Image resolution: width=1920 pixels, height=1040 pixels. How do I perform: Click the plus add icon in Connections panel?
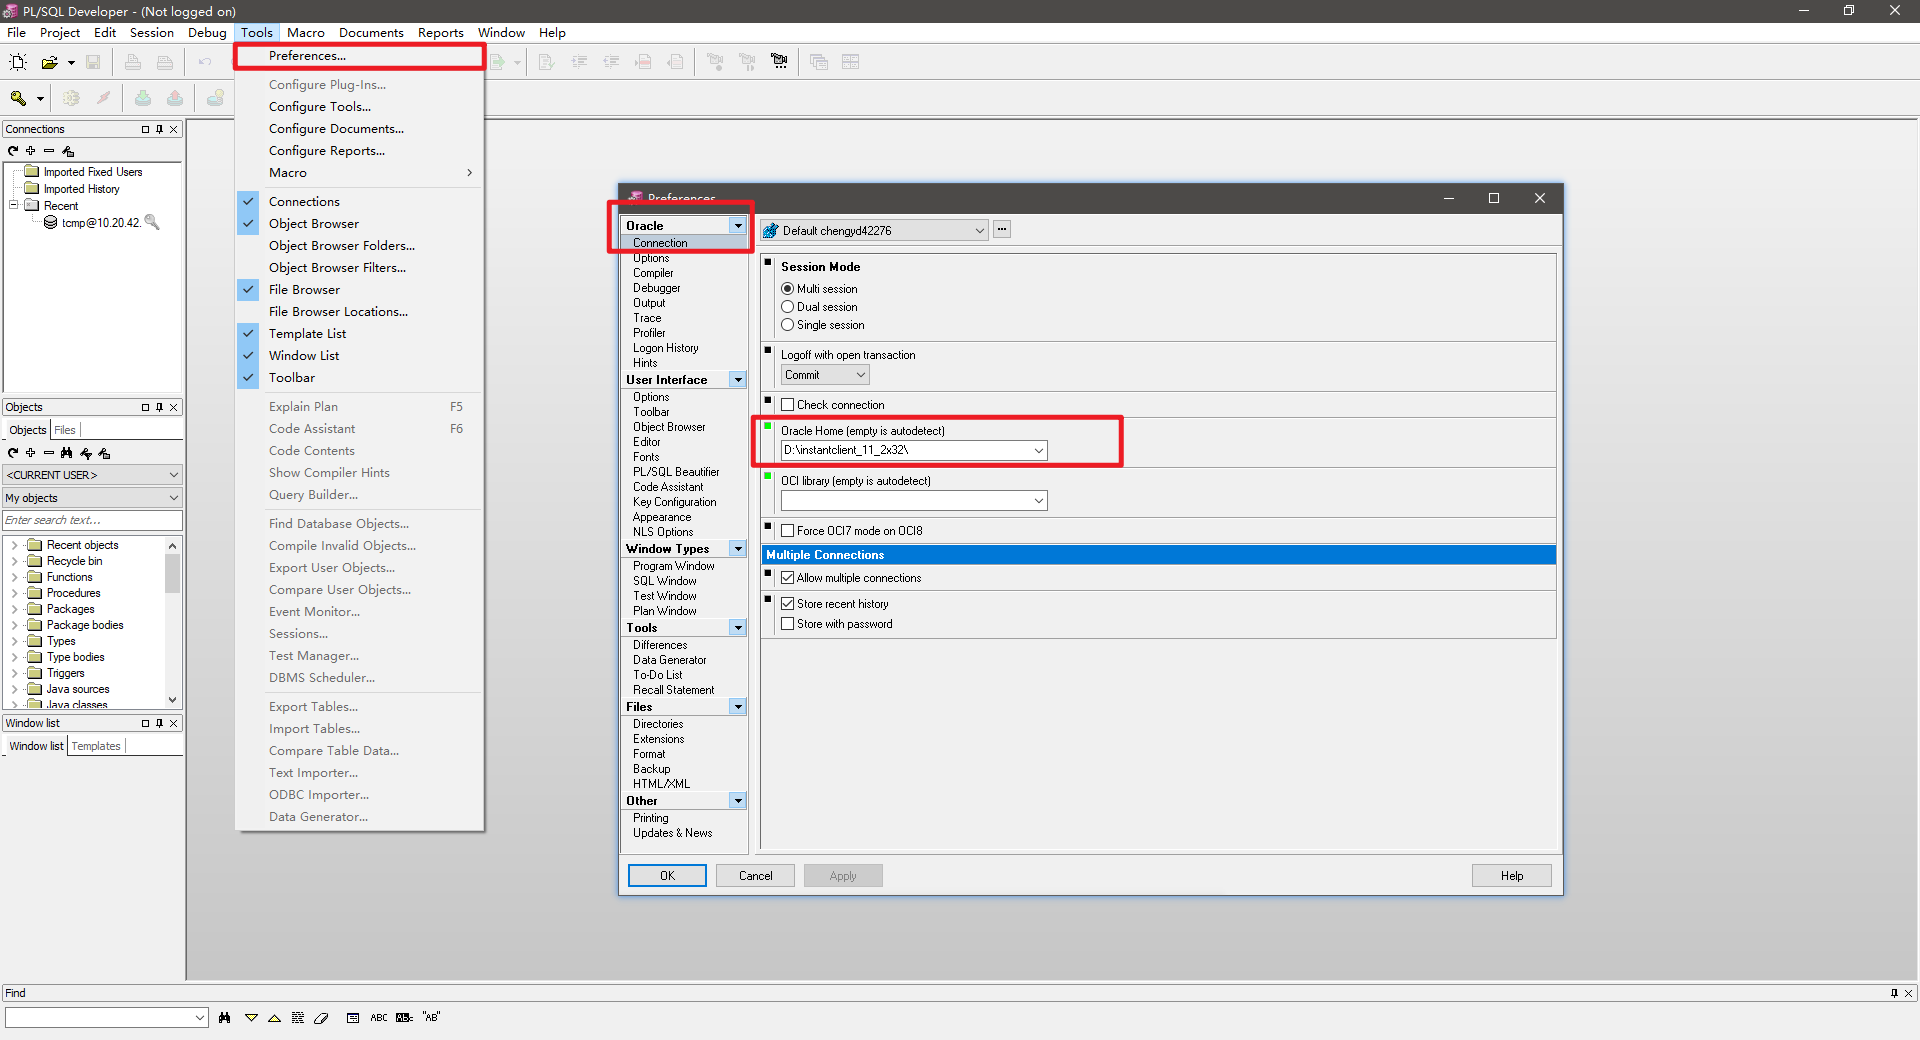31,151
